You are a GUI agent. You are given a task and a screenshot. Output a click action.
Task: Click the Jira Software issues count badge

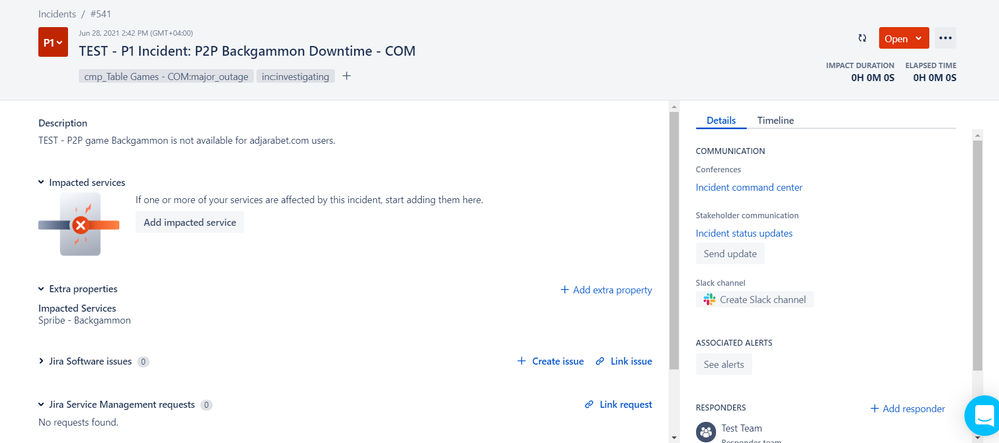point(144,362)
